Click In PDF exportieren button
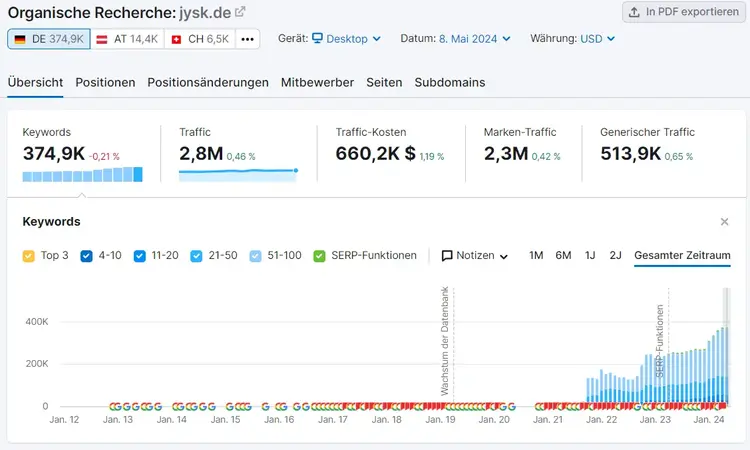 pyautogui.click(x=684, y=12)
